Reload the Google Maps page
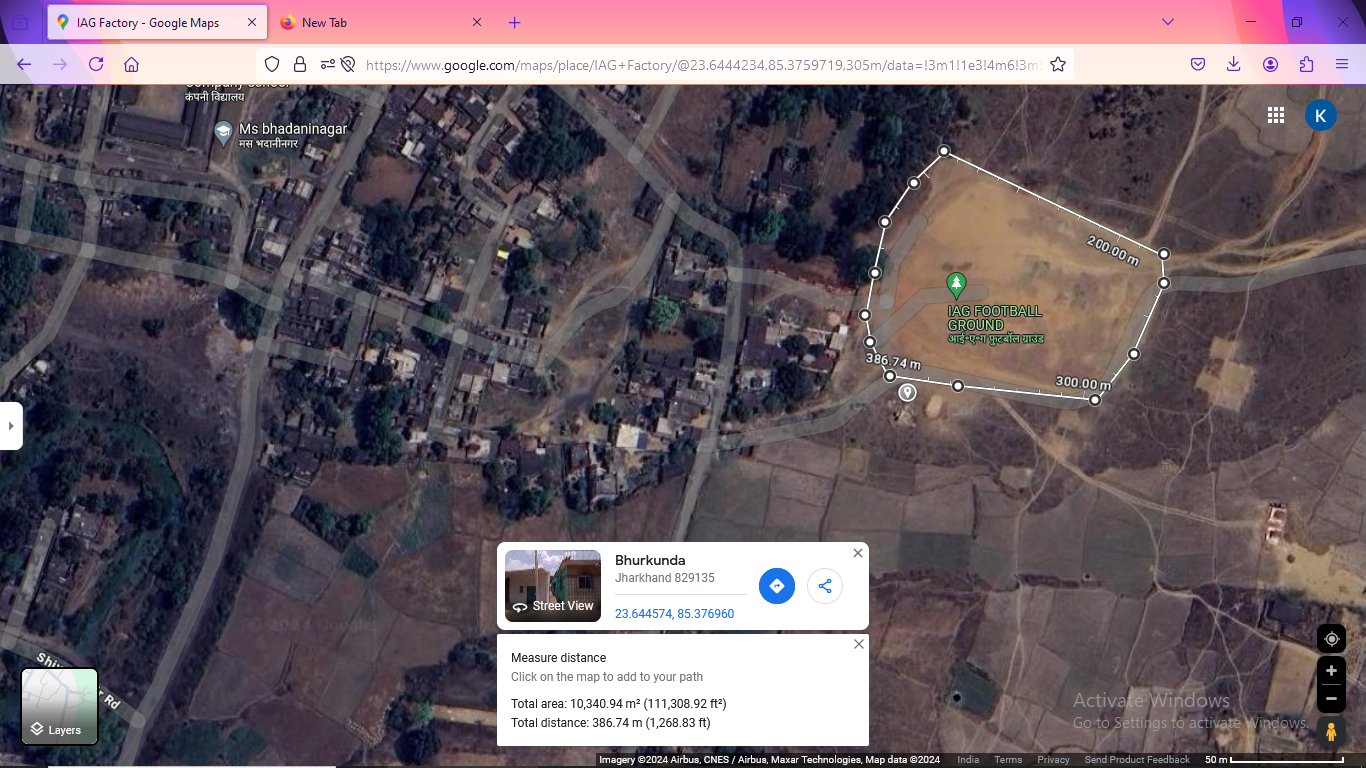The height and width of the screenshot is (768, 1366). [96, 64]
